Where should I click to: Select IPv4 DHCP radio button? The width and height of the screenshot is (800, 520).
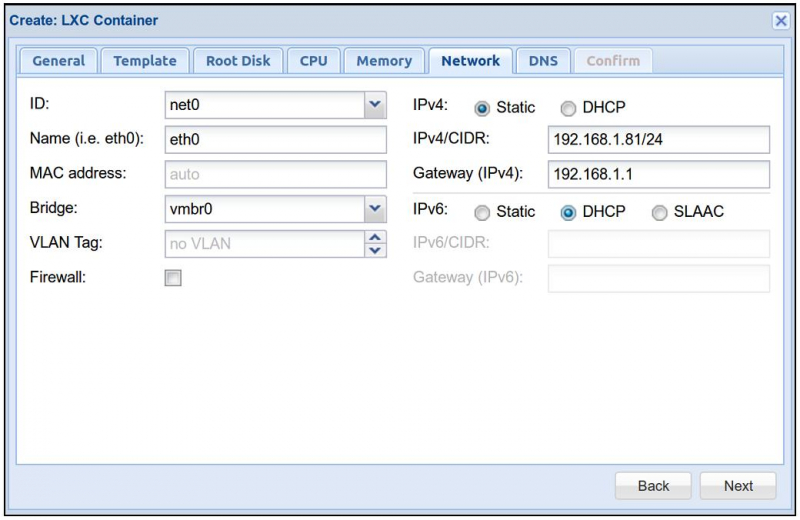coord(567,108)
